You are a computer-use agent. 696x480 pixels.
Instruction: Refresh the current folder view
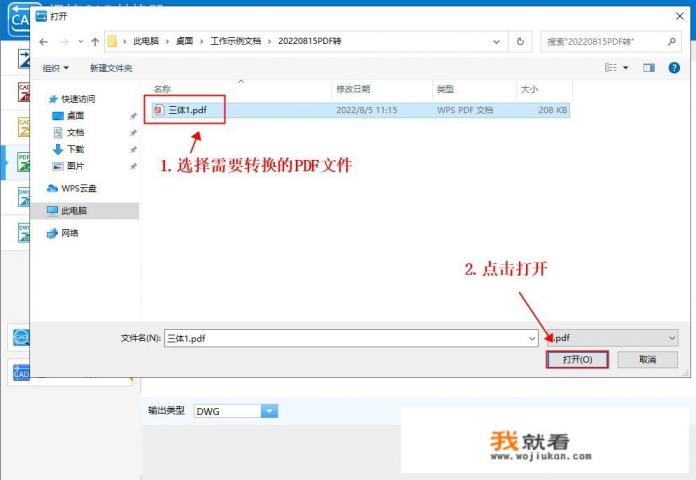(520, 42)
